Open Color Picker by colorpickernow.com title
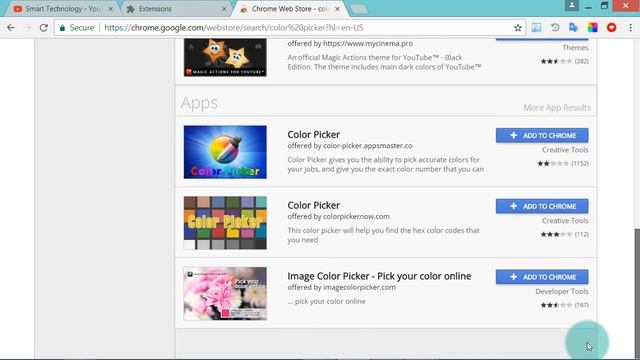Screen dimensions: 640x360 [313, 205]
